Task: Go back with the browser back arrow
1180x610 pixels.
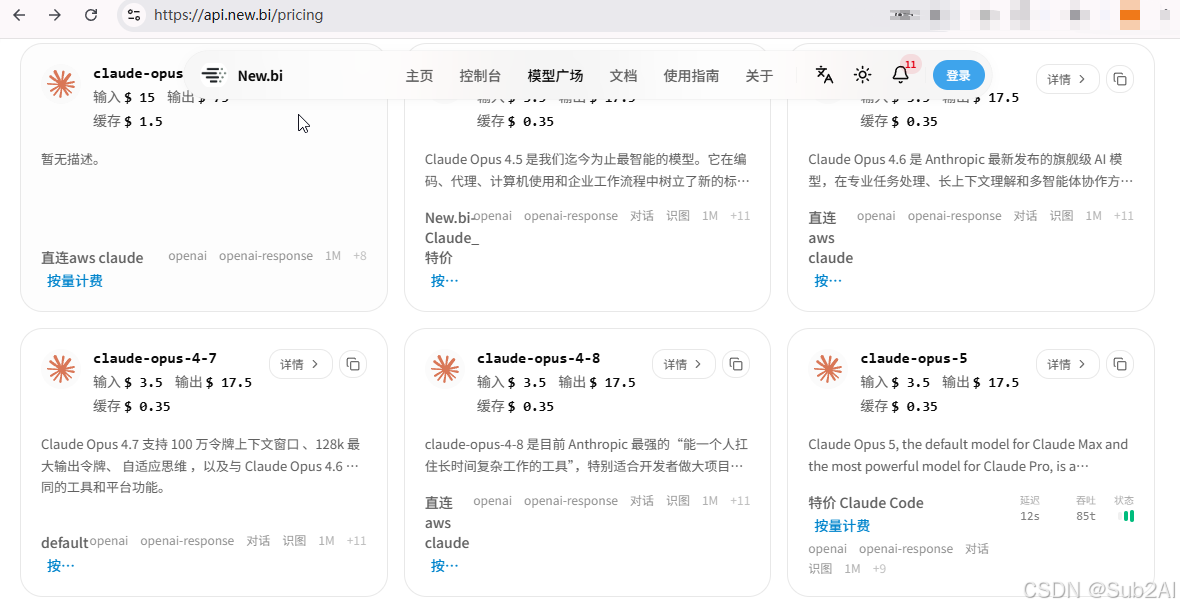Action: coord(20,15)
